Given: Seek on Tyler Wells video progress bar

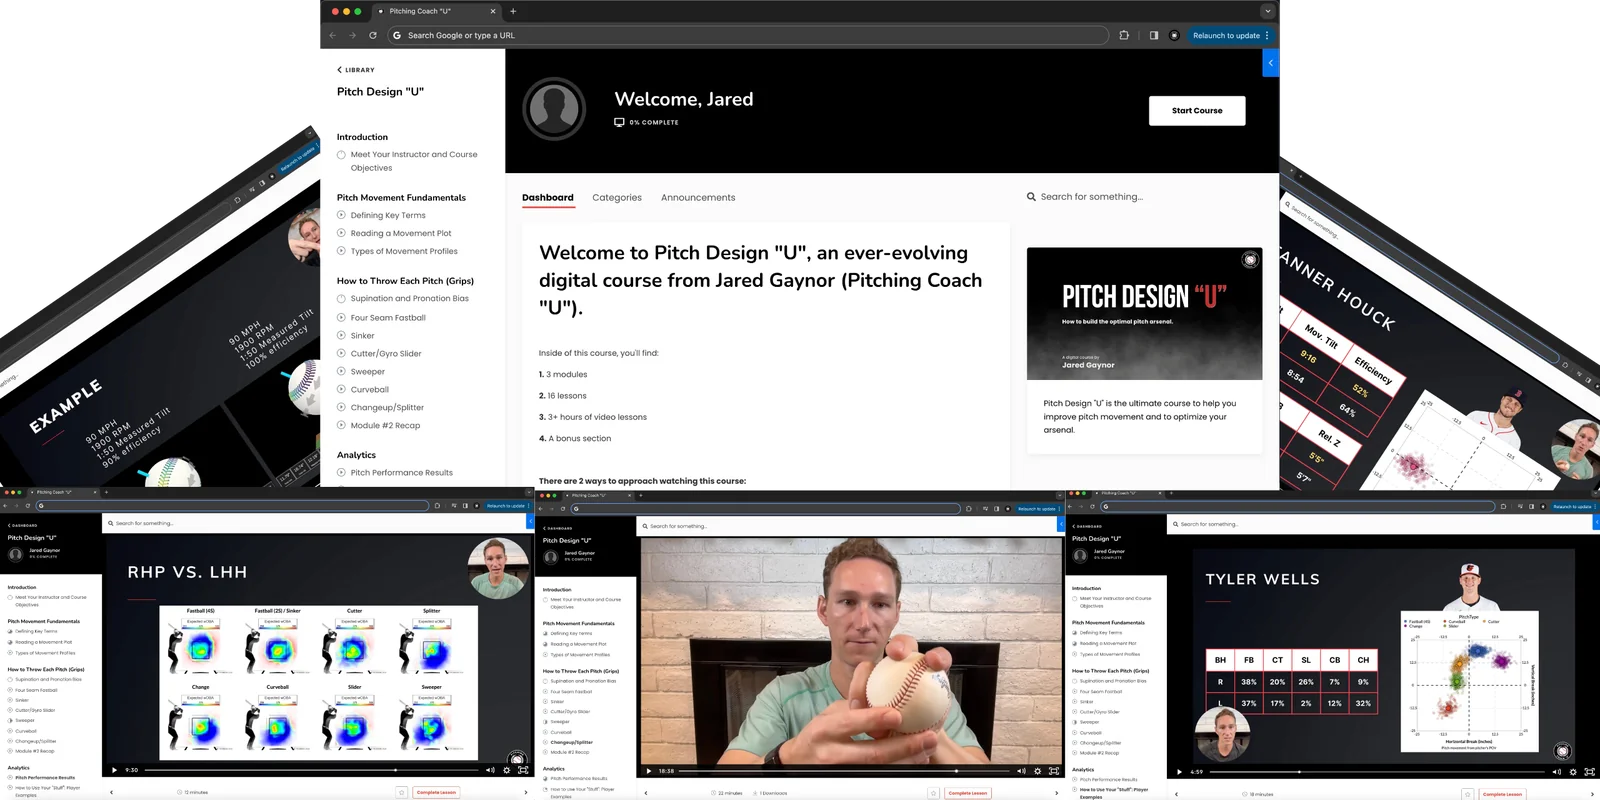Looking at the screenshot, I should click(x=1378, y=772).
